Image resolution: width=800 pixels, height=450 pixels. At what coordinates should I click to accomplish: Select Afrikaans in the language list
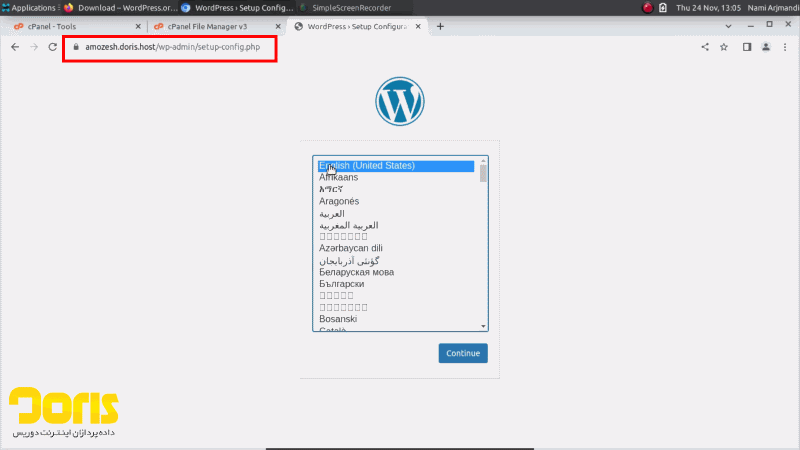(x=396, y=178)
